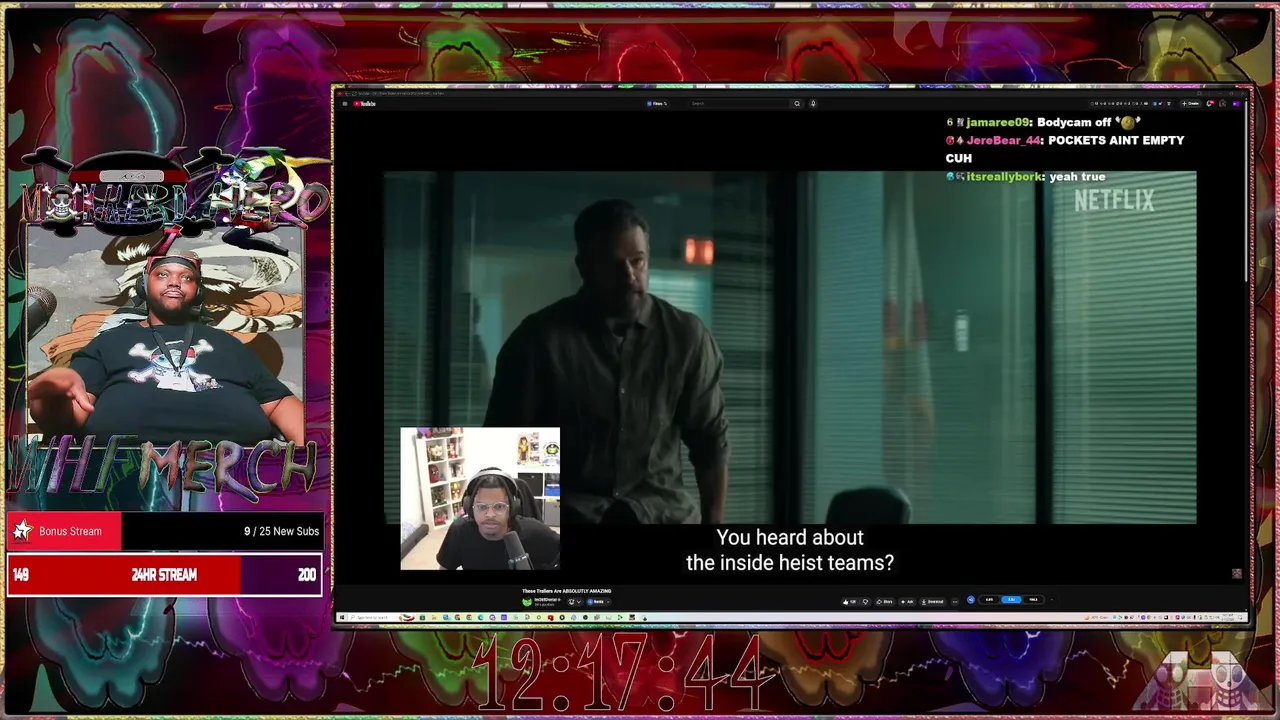Click the Netflix trailer video player

[x=790, y=347]
